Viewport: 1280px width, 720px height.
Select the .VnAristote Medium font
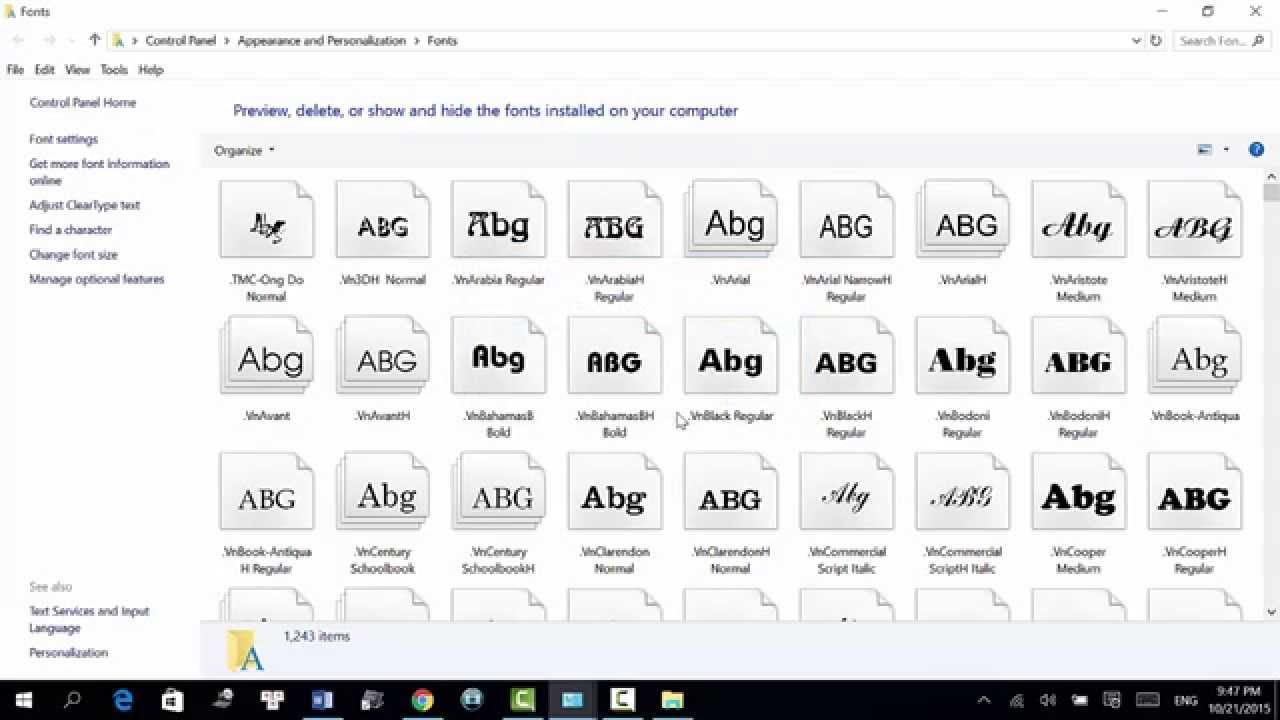(1078, 241)
